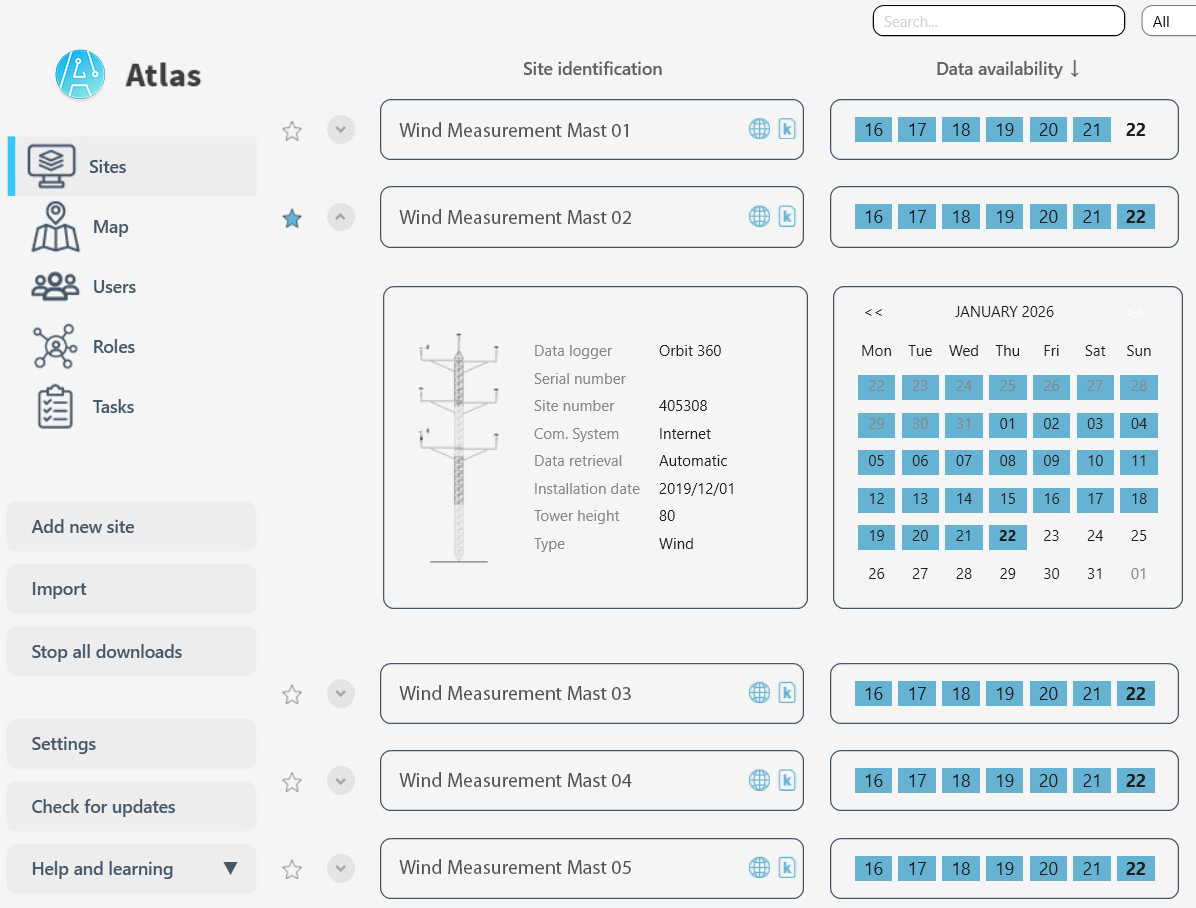Unstar Wind Measurement Mast 02 favorite
This screenshot has height=908, width=1196.
[292, 218]
